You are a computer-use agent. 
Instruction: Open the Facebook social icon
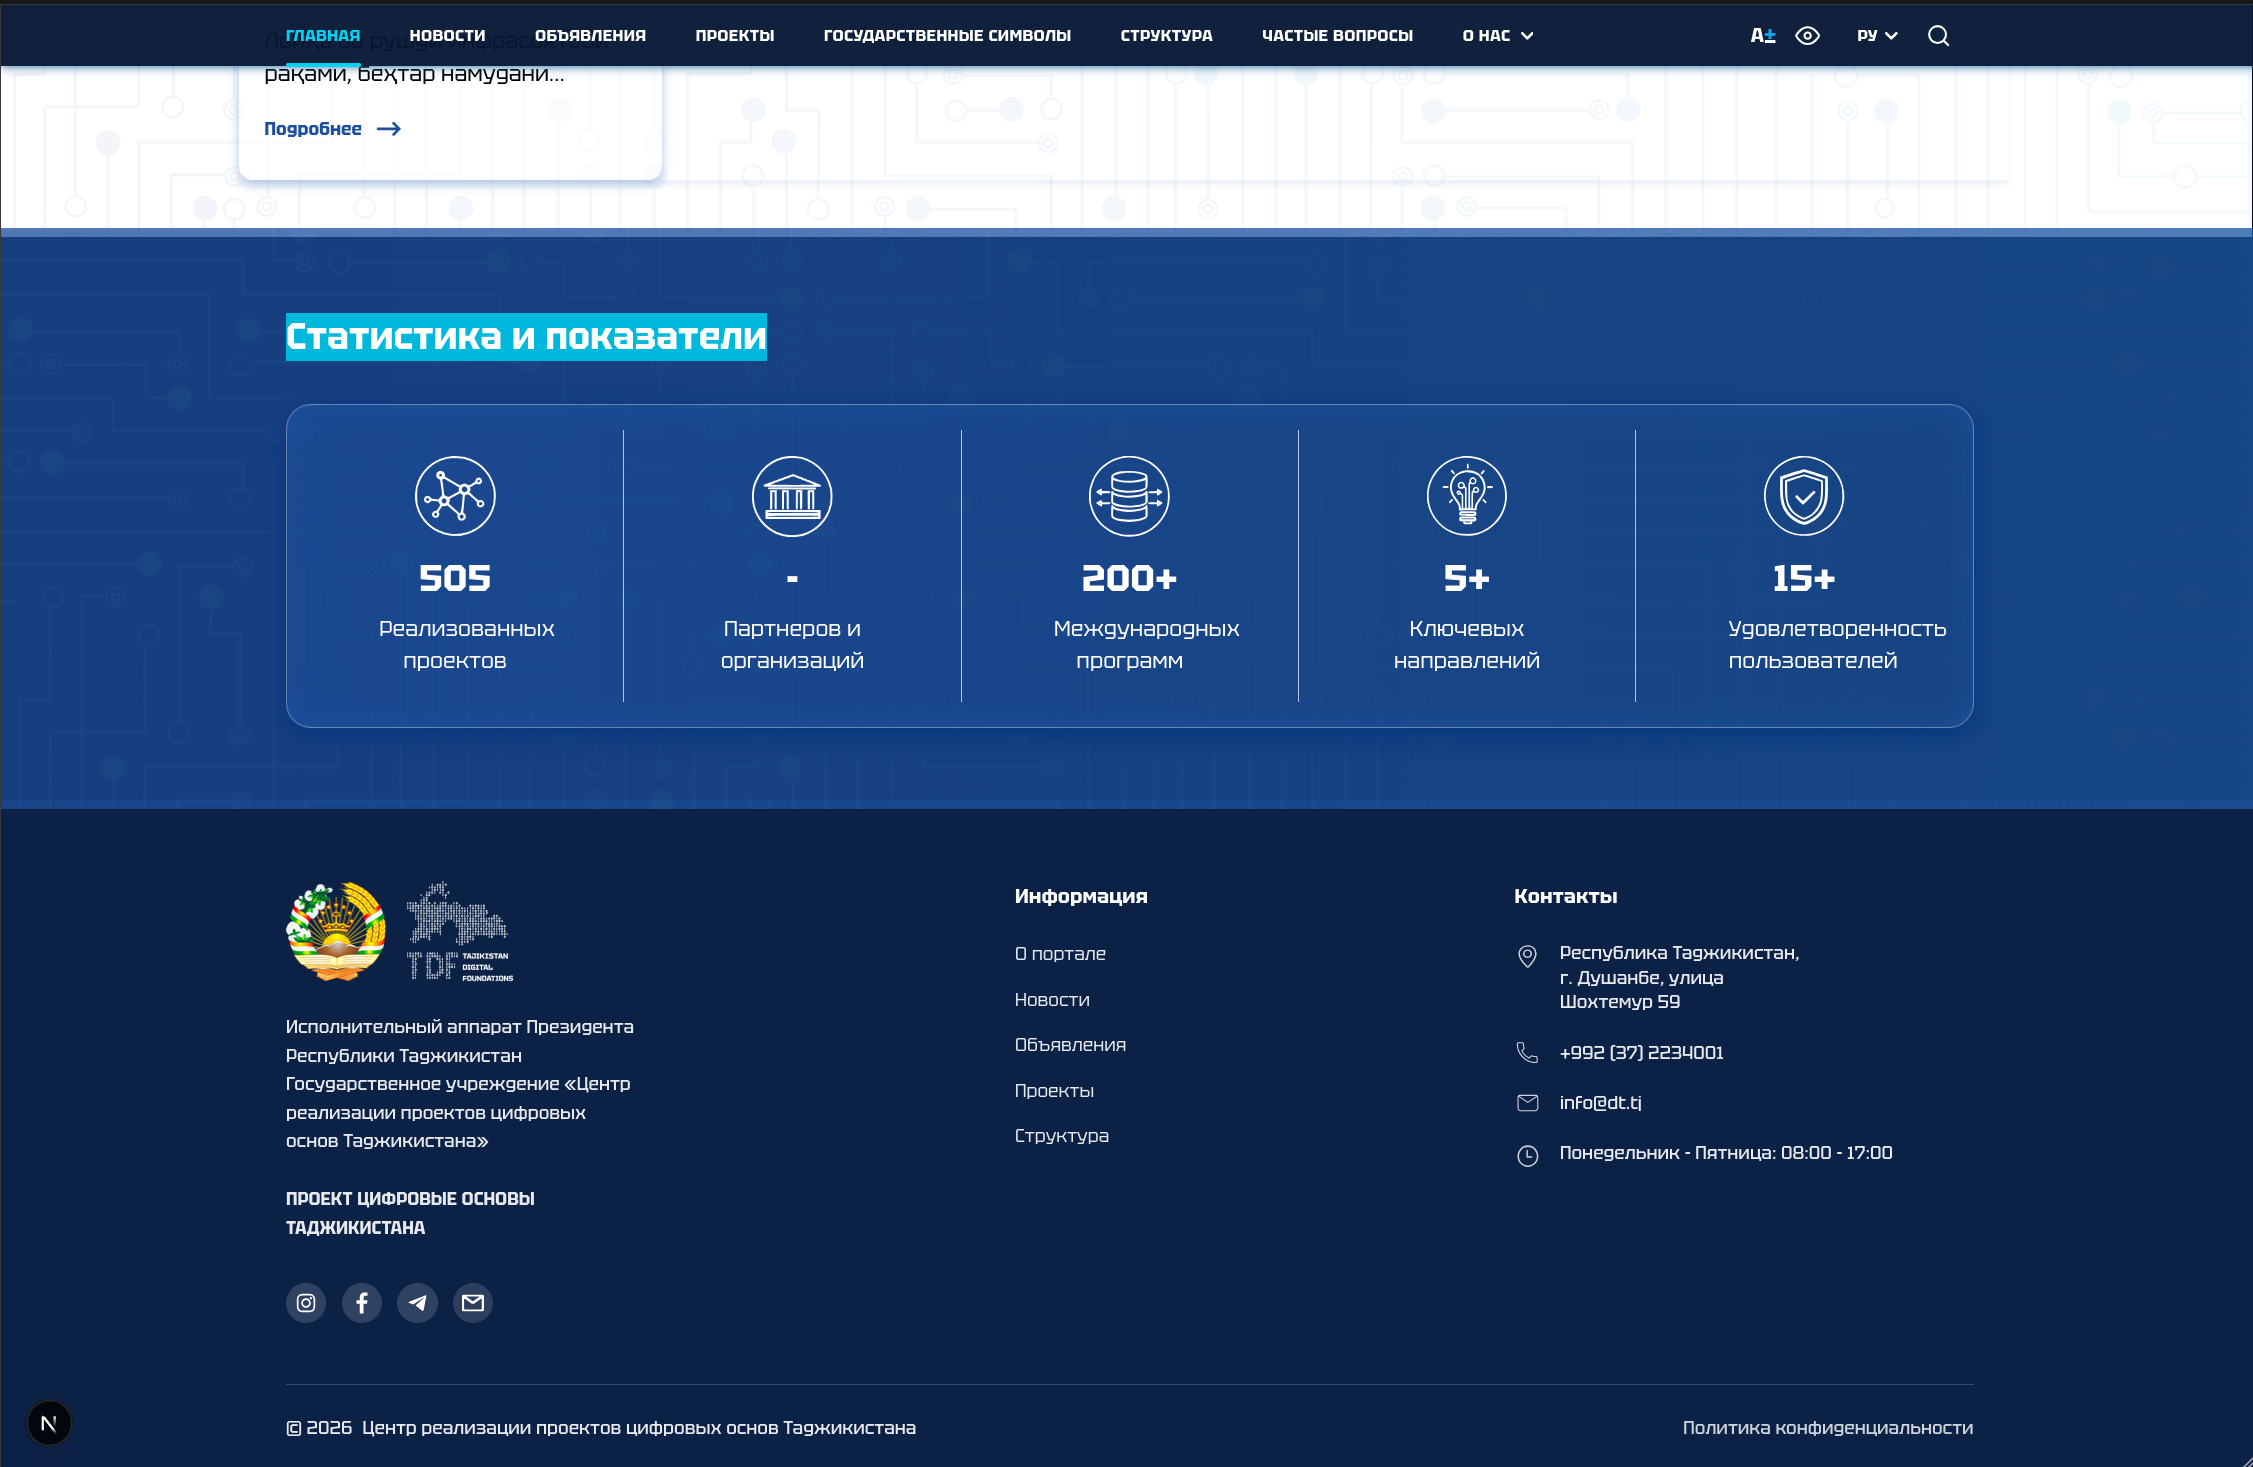(362, 1303)
